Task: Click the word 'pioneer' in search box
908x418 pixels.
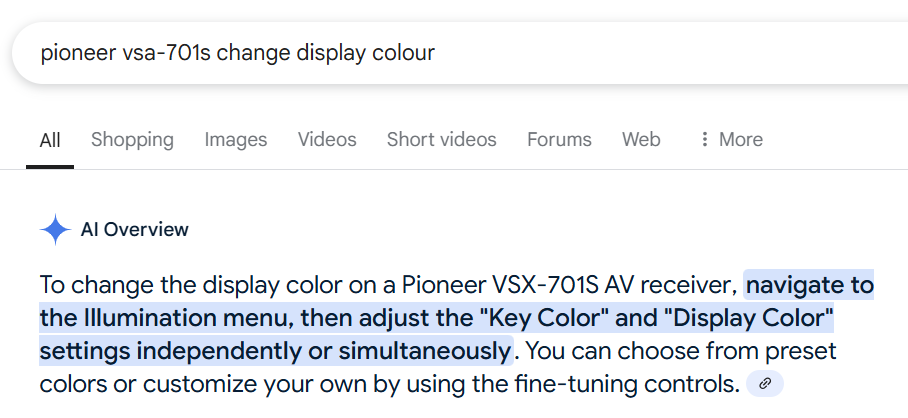Action: coord(78,53)
